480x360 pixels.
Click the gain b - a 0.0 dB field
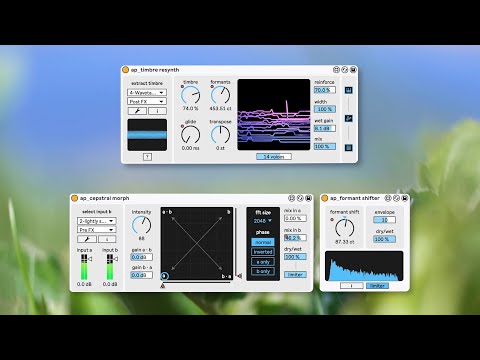142,275
